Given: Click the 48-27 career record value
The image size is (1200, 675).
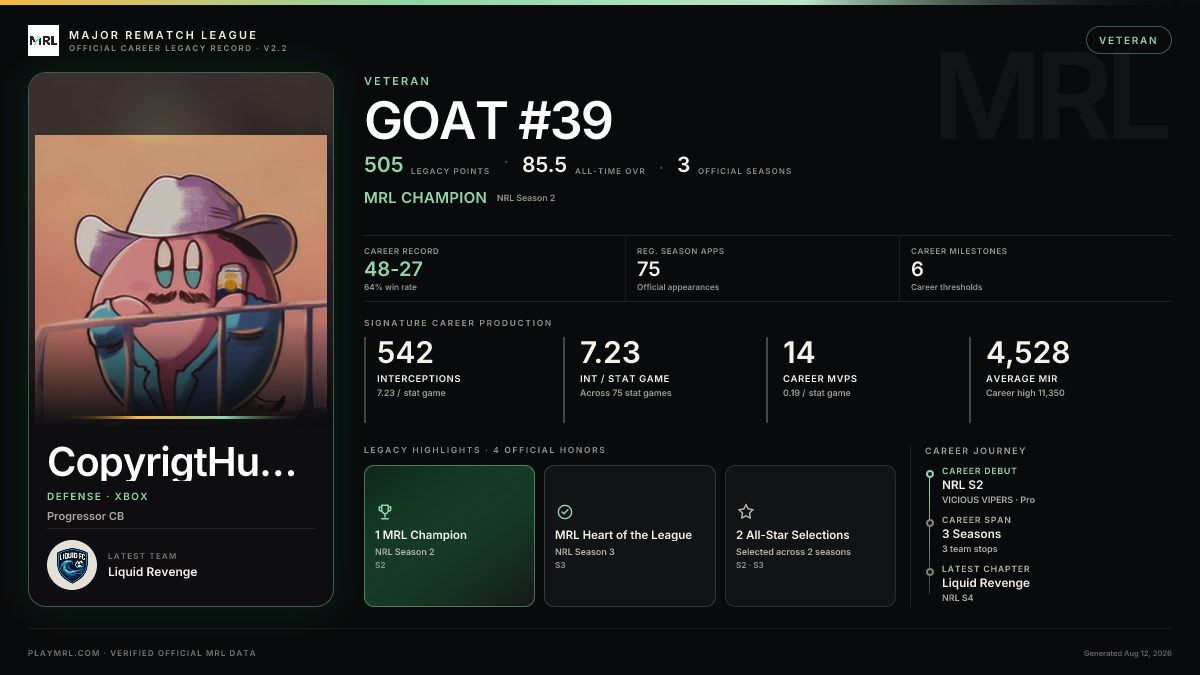Looking at the screenshot, I should pos(394,268).
